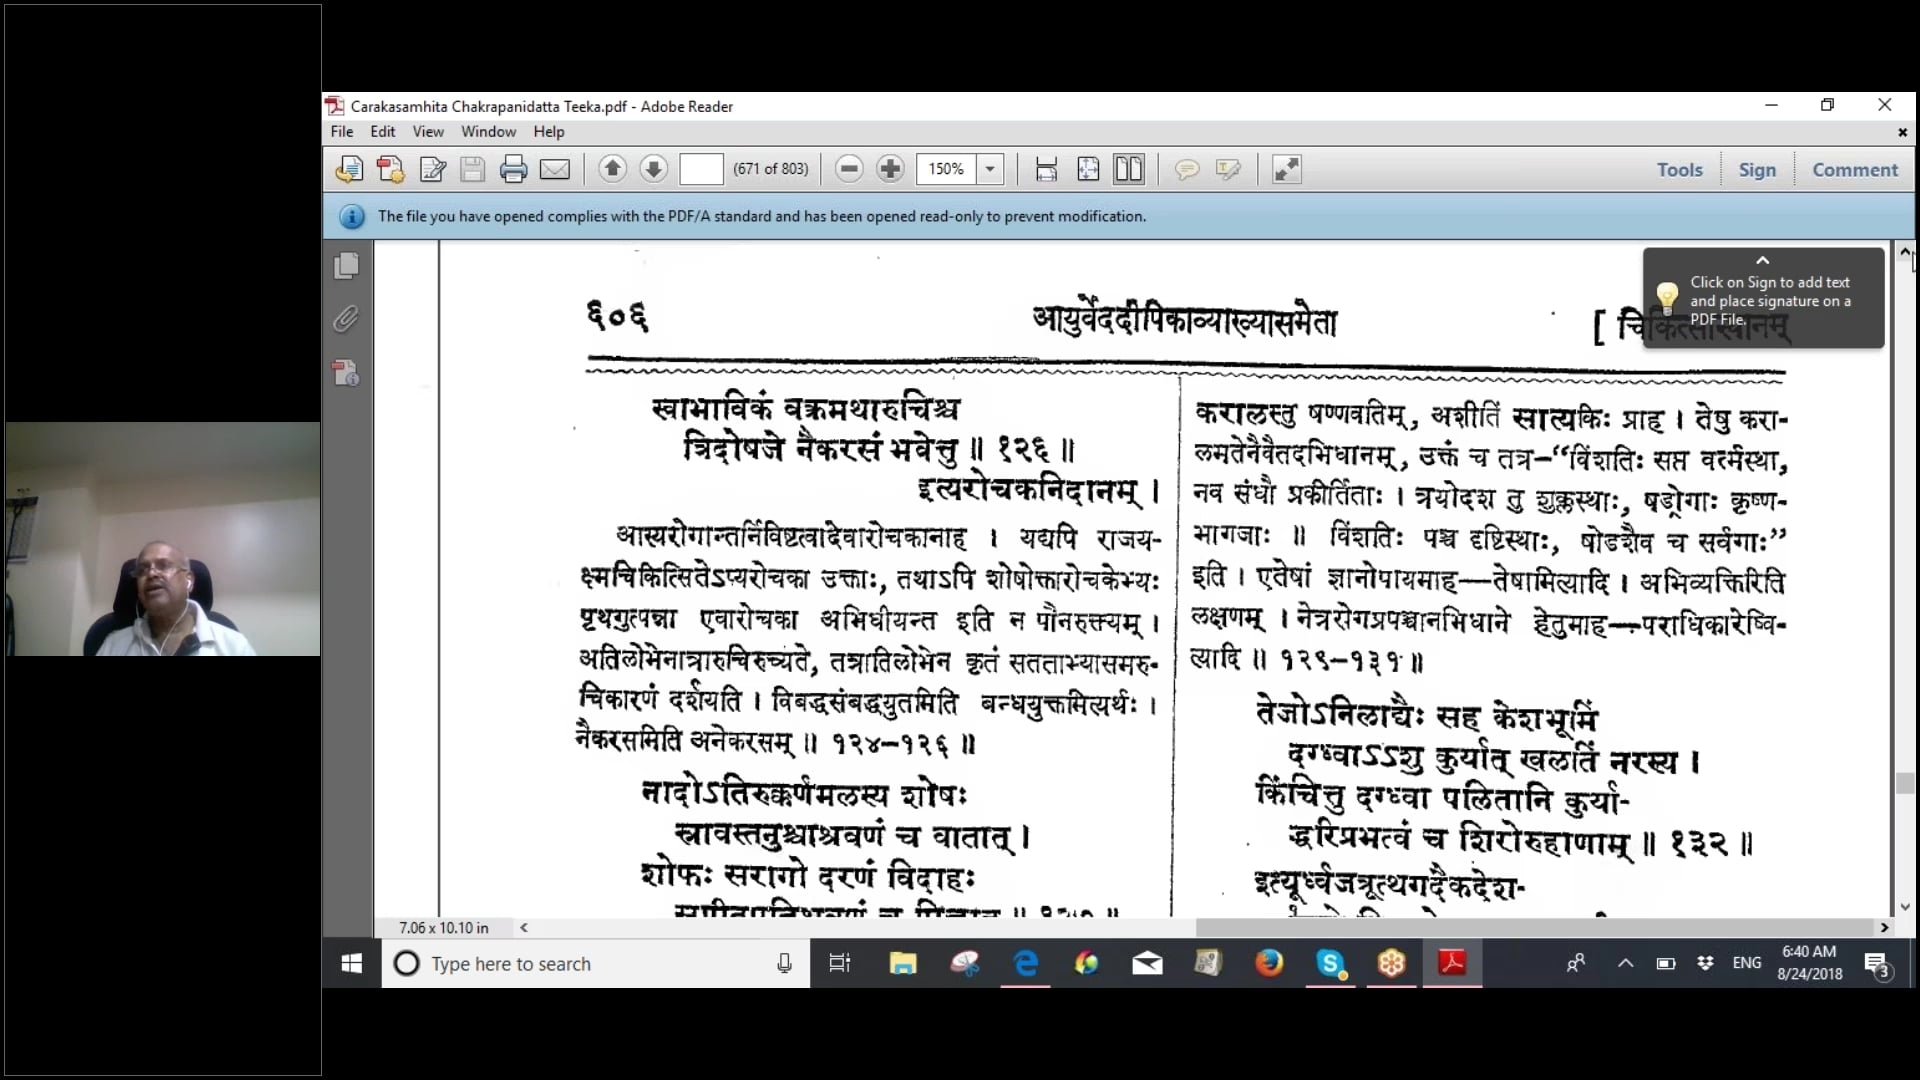Open the Attachments paperclip panel
Screen dimensions: 1920x1080
[x=346, y=319]
